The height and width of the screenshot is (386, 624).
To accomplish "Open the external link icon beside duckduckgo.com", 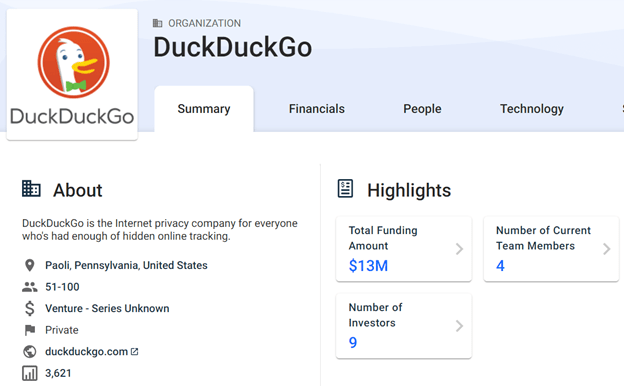I will click(135, 352).
